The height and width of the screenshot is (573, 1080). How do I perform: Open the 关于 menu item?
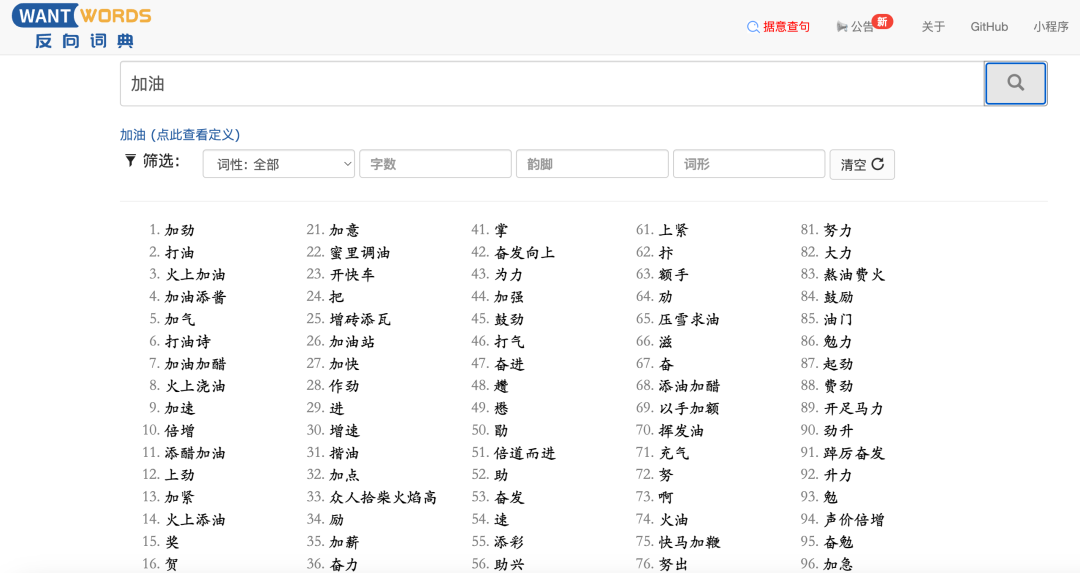pos(933,27)
